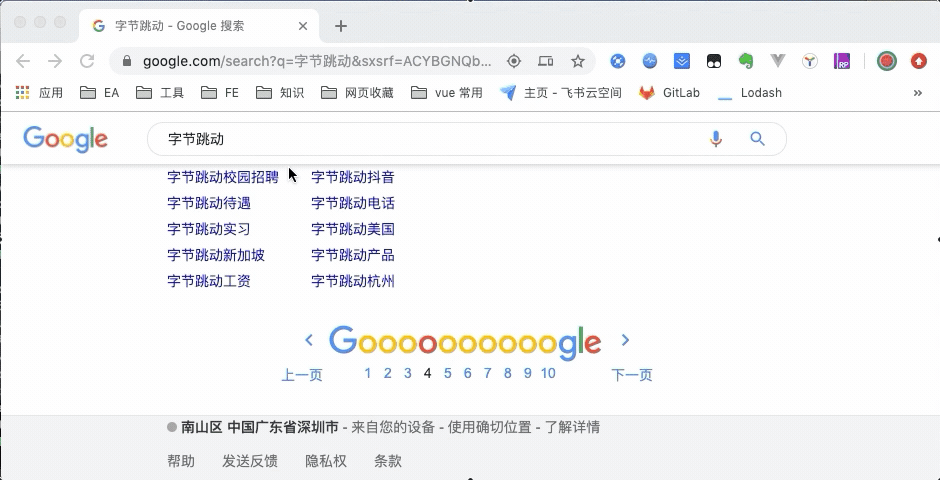Open the apps grid shortcut 应用
Screen dimensions: 940x480
tap(39, 93)
